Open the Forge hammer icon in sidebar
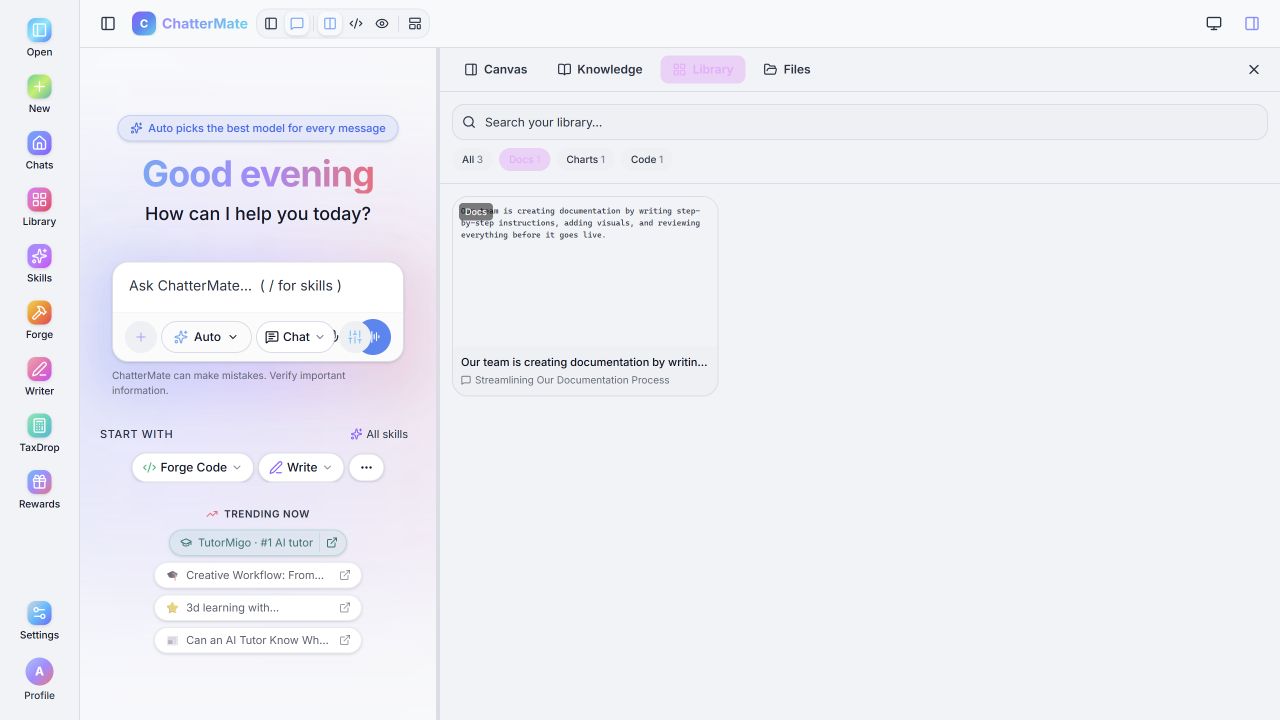The image size is (1280, 720). (x=39, y=313)
